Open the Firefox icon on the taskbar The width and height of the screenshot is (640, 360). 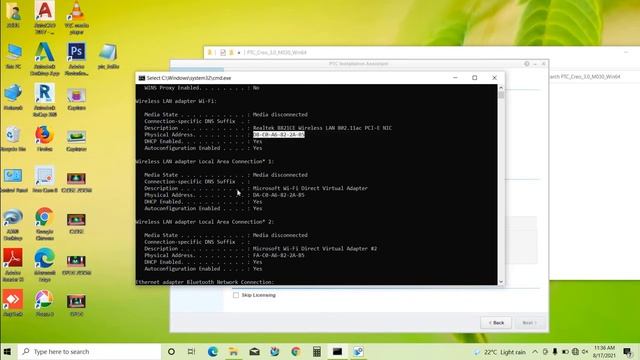275,351
